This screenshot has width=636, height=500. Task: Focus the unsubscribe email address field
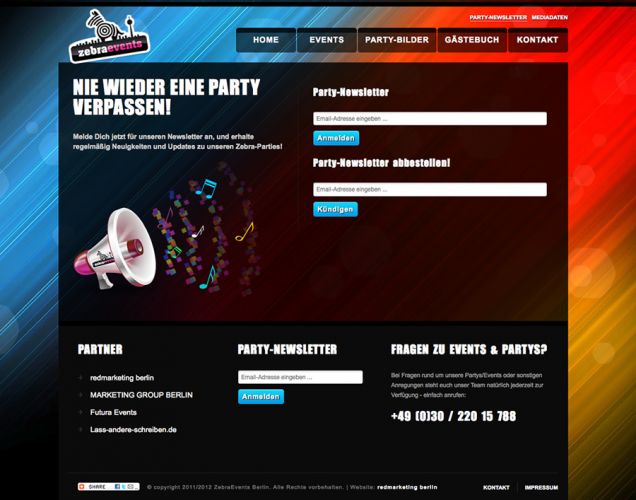tap(430, 189)
